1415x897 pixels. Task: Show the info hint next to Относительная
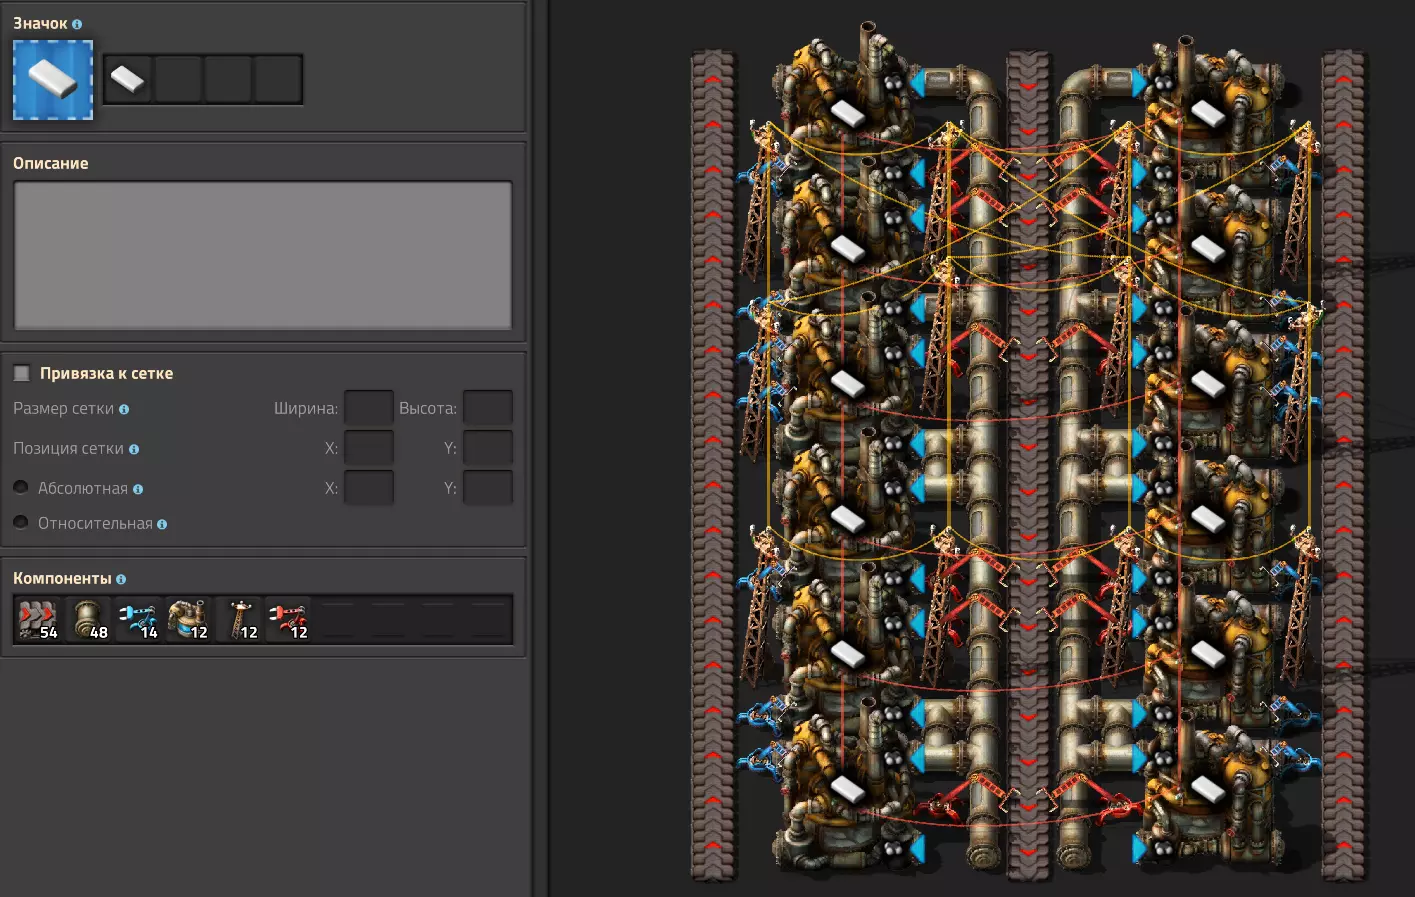coord(162,524)
